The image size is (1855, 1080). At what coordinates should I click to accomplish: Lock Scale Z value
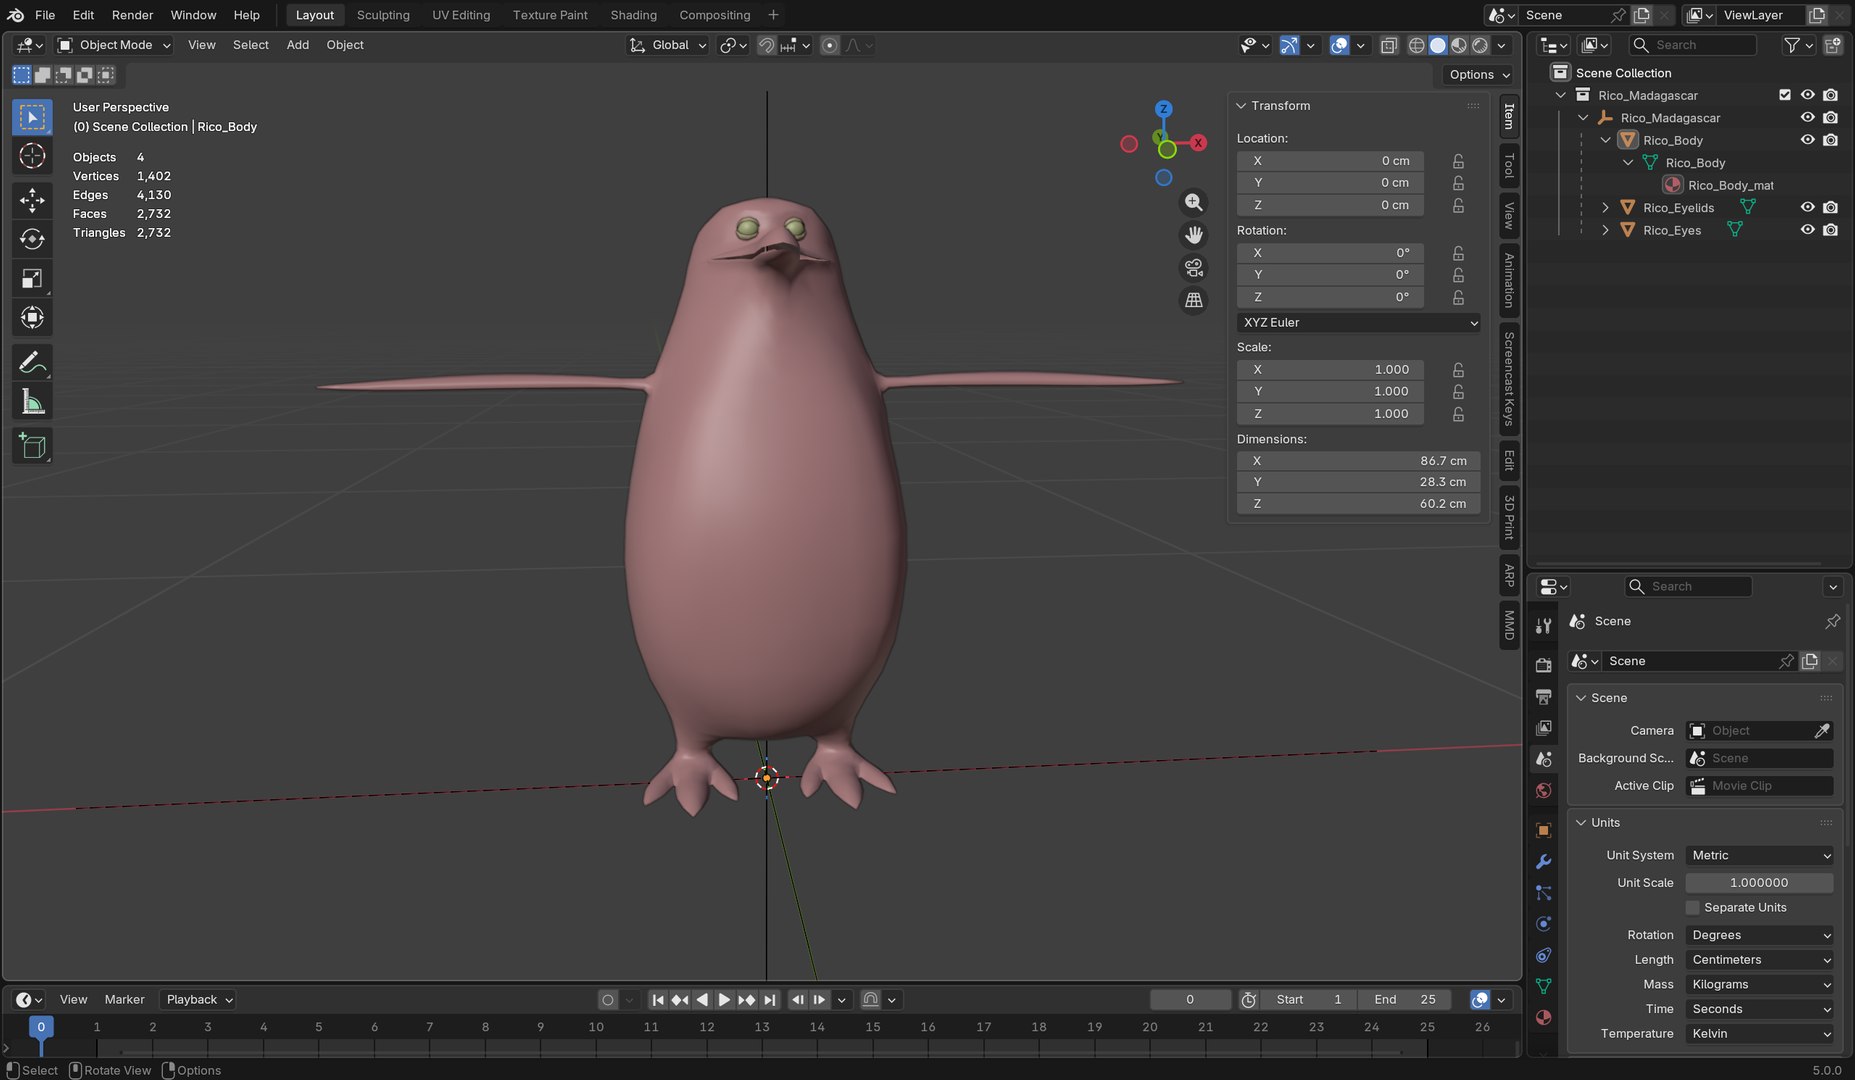(x=1458, y=414)
